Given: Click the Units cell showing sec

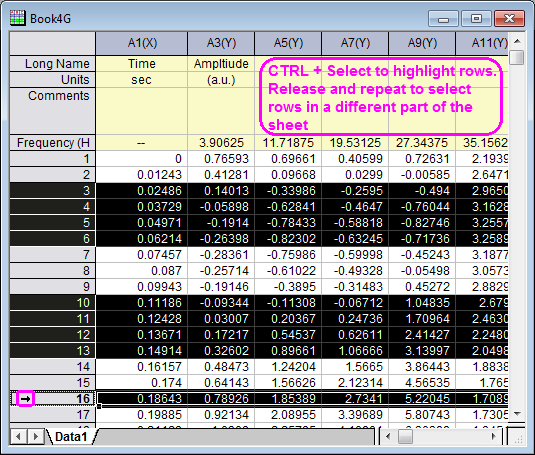Looking at the screenshot, I should tap(142, 80).
